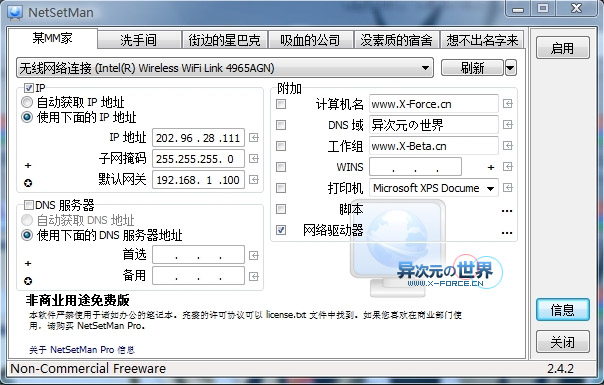Click the IP 地址 field 202.96.28.111
Image resolution: width=604 pixels, height=385 pixels.
198,138
